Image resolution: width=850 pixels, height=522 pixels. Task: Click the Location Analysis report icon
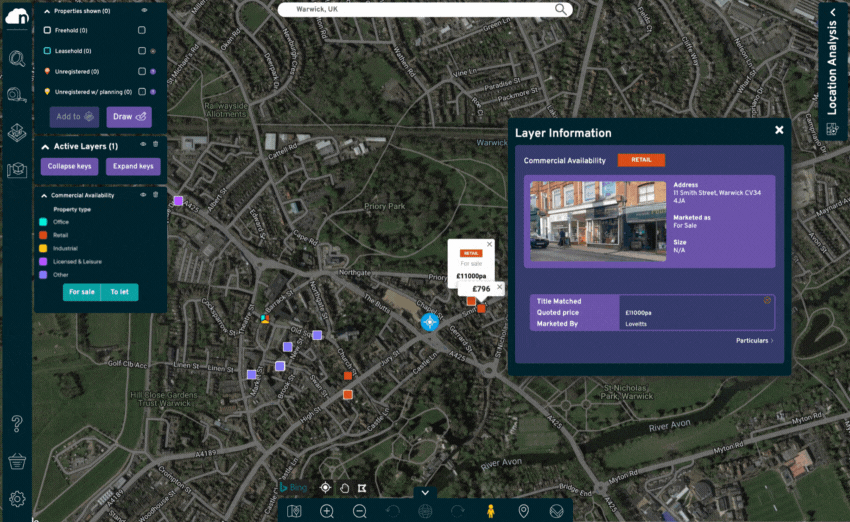[x=832, y=129]
